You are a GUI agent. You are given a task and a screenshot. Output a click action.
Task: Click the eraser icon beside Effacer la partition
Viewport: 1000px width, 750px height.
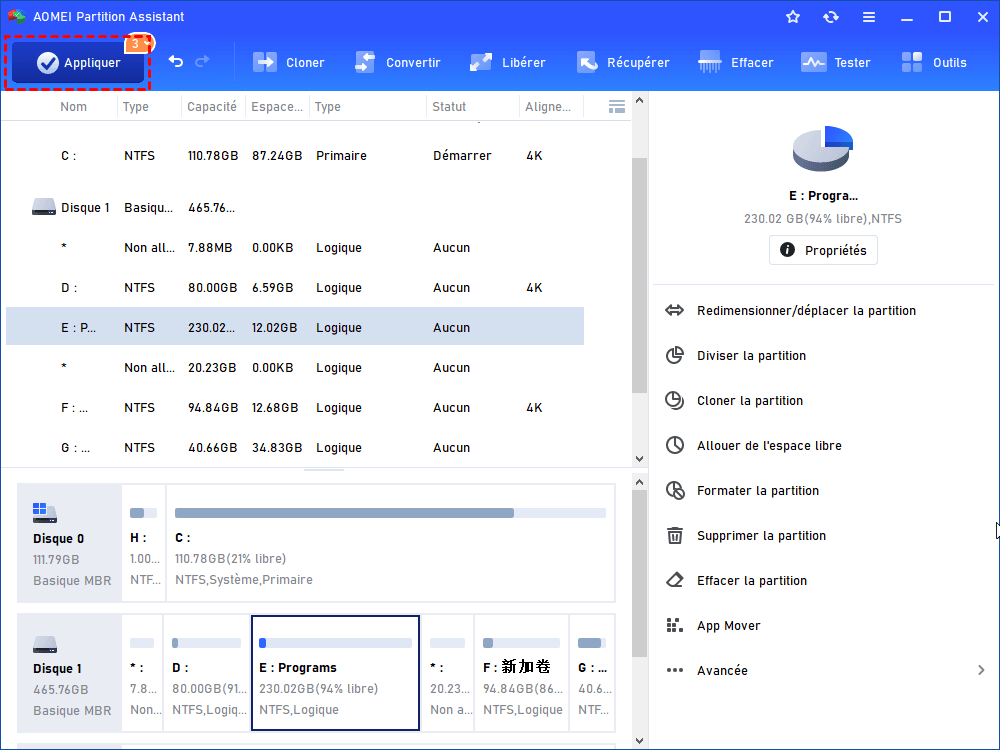675,580
